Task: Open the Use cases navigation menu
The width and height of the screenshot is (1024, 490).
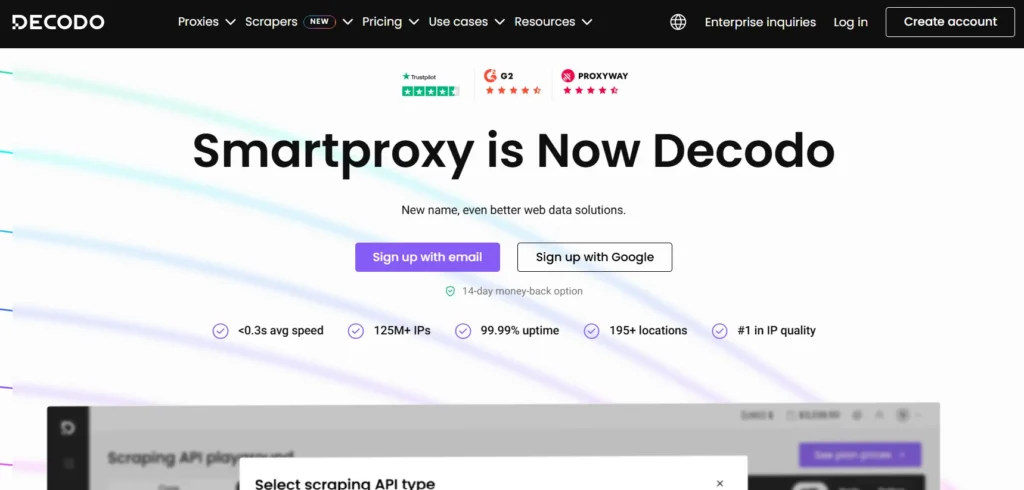Action: 458,22
